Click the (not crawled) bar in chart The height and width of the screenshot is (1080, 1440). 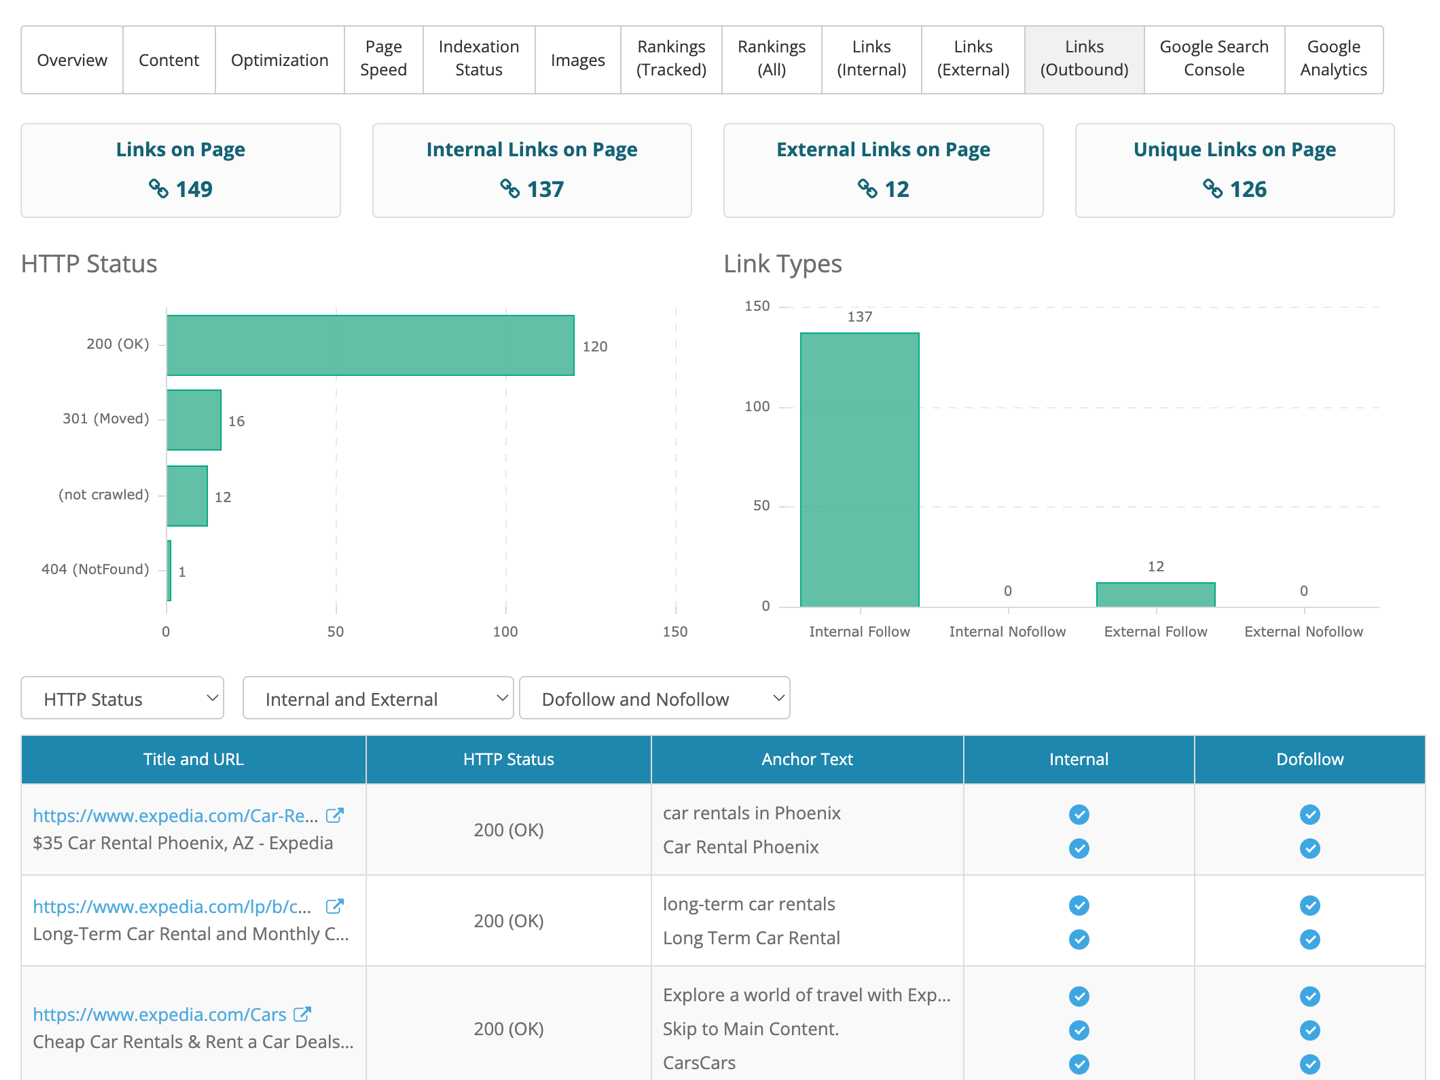click(x=187, y=495)
